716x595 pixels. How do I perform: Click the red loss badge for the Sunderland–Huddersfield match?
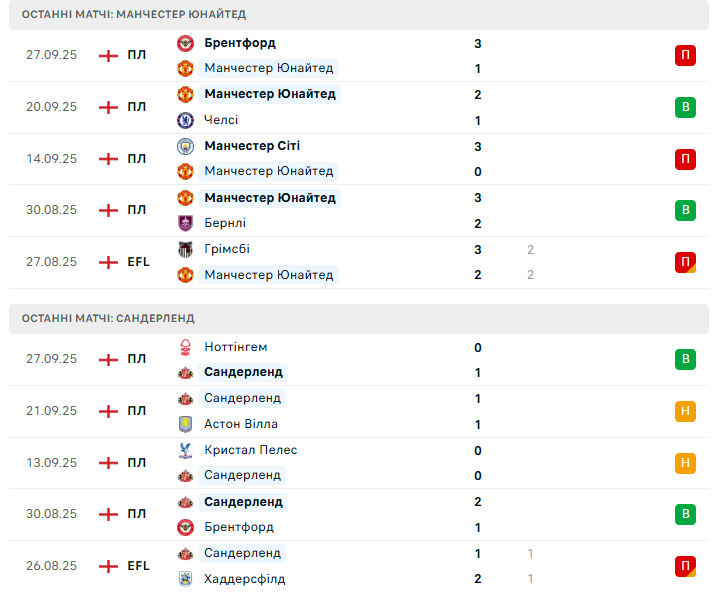[685, 566]
